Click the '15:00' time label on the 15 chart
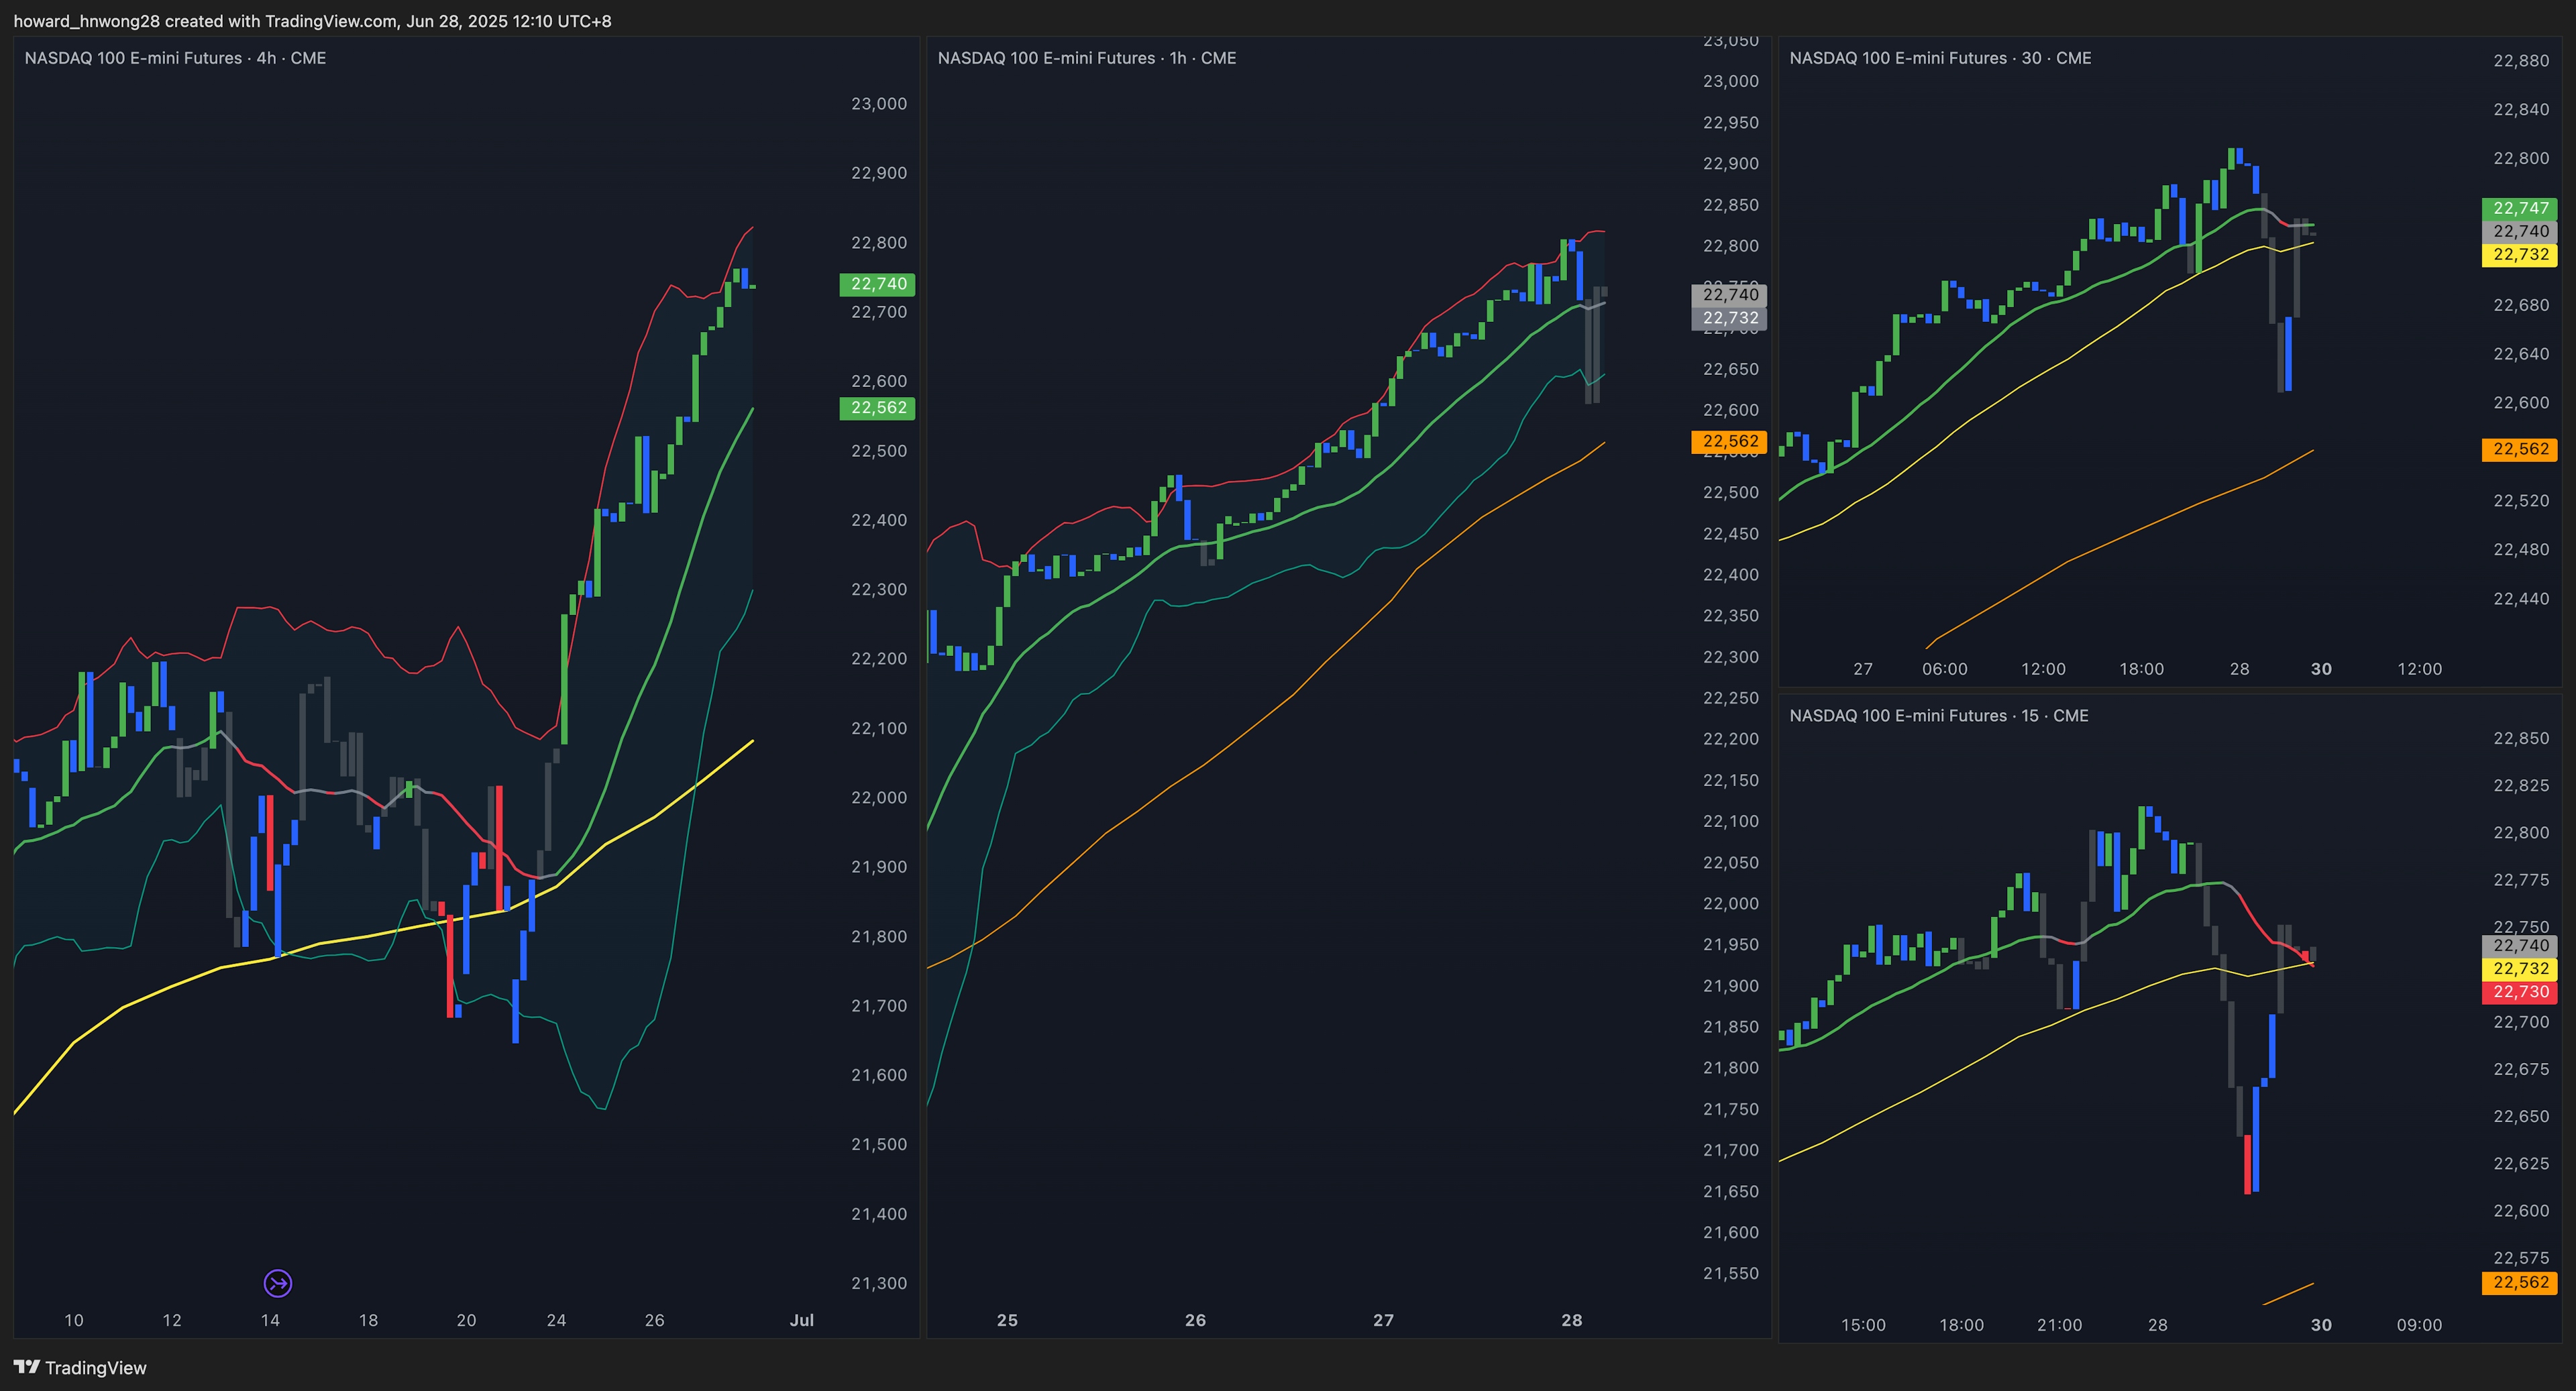The width and height of the screenshot is (2576, 1391). (1864, 1325)
